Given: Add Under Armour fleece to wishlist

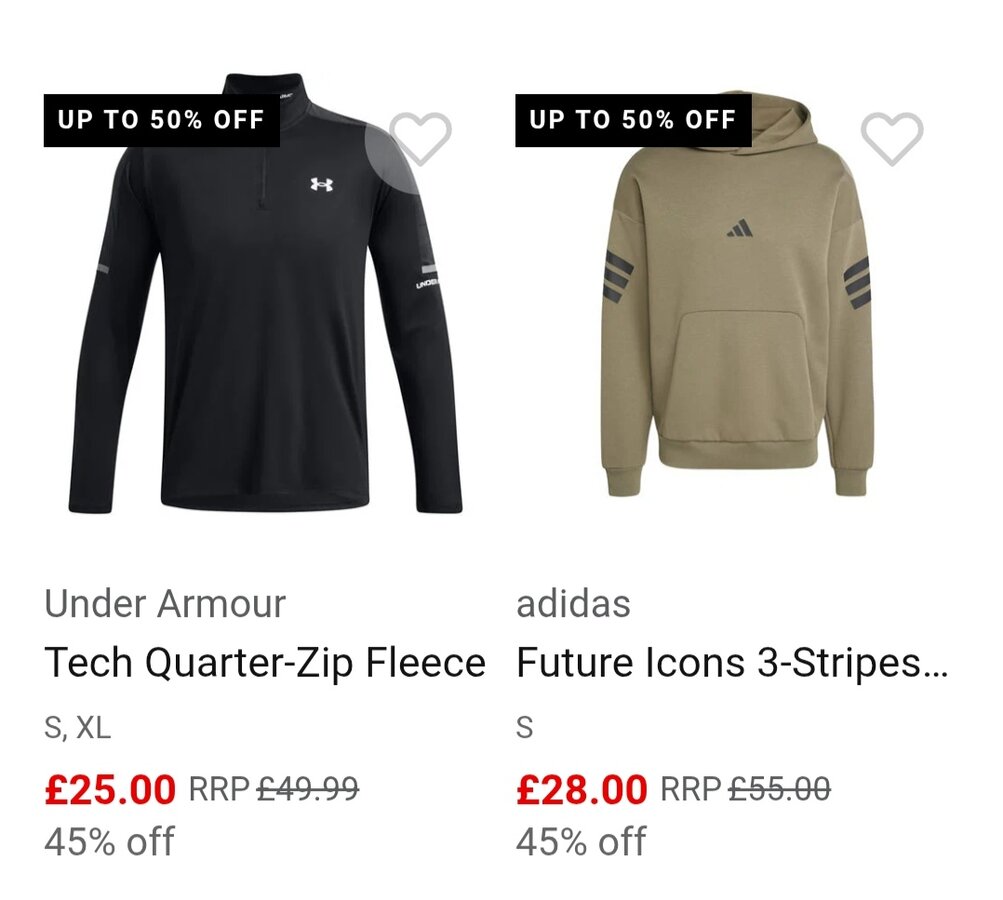Looking at the screenshot, I should (x=421, y=138).
